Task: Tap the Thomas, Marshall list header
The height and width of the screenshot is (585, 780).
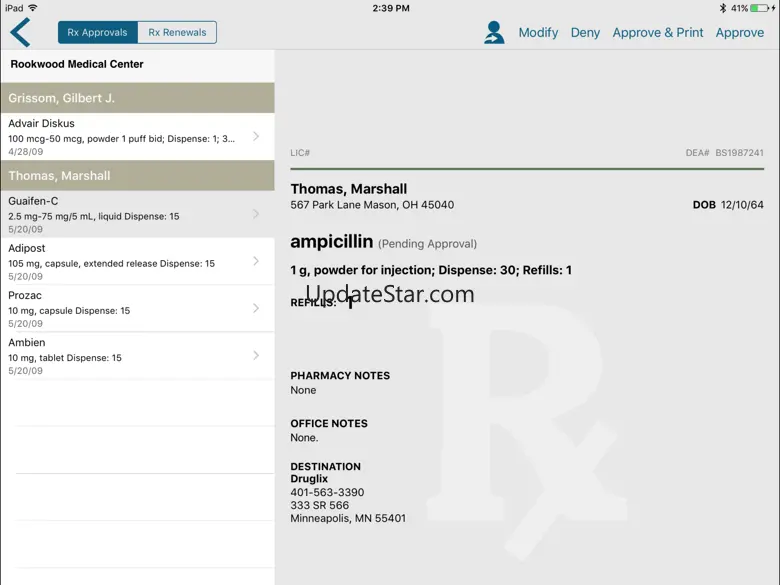Action: 137,175
